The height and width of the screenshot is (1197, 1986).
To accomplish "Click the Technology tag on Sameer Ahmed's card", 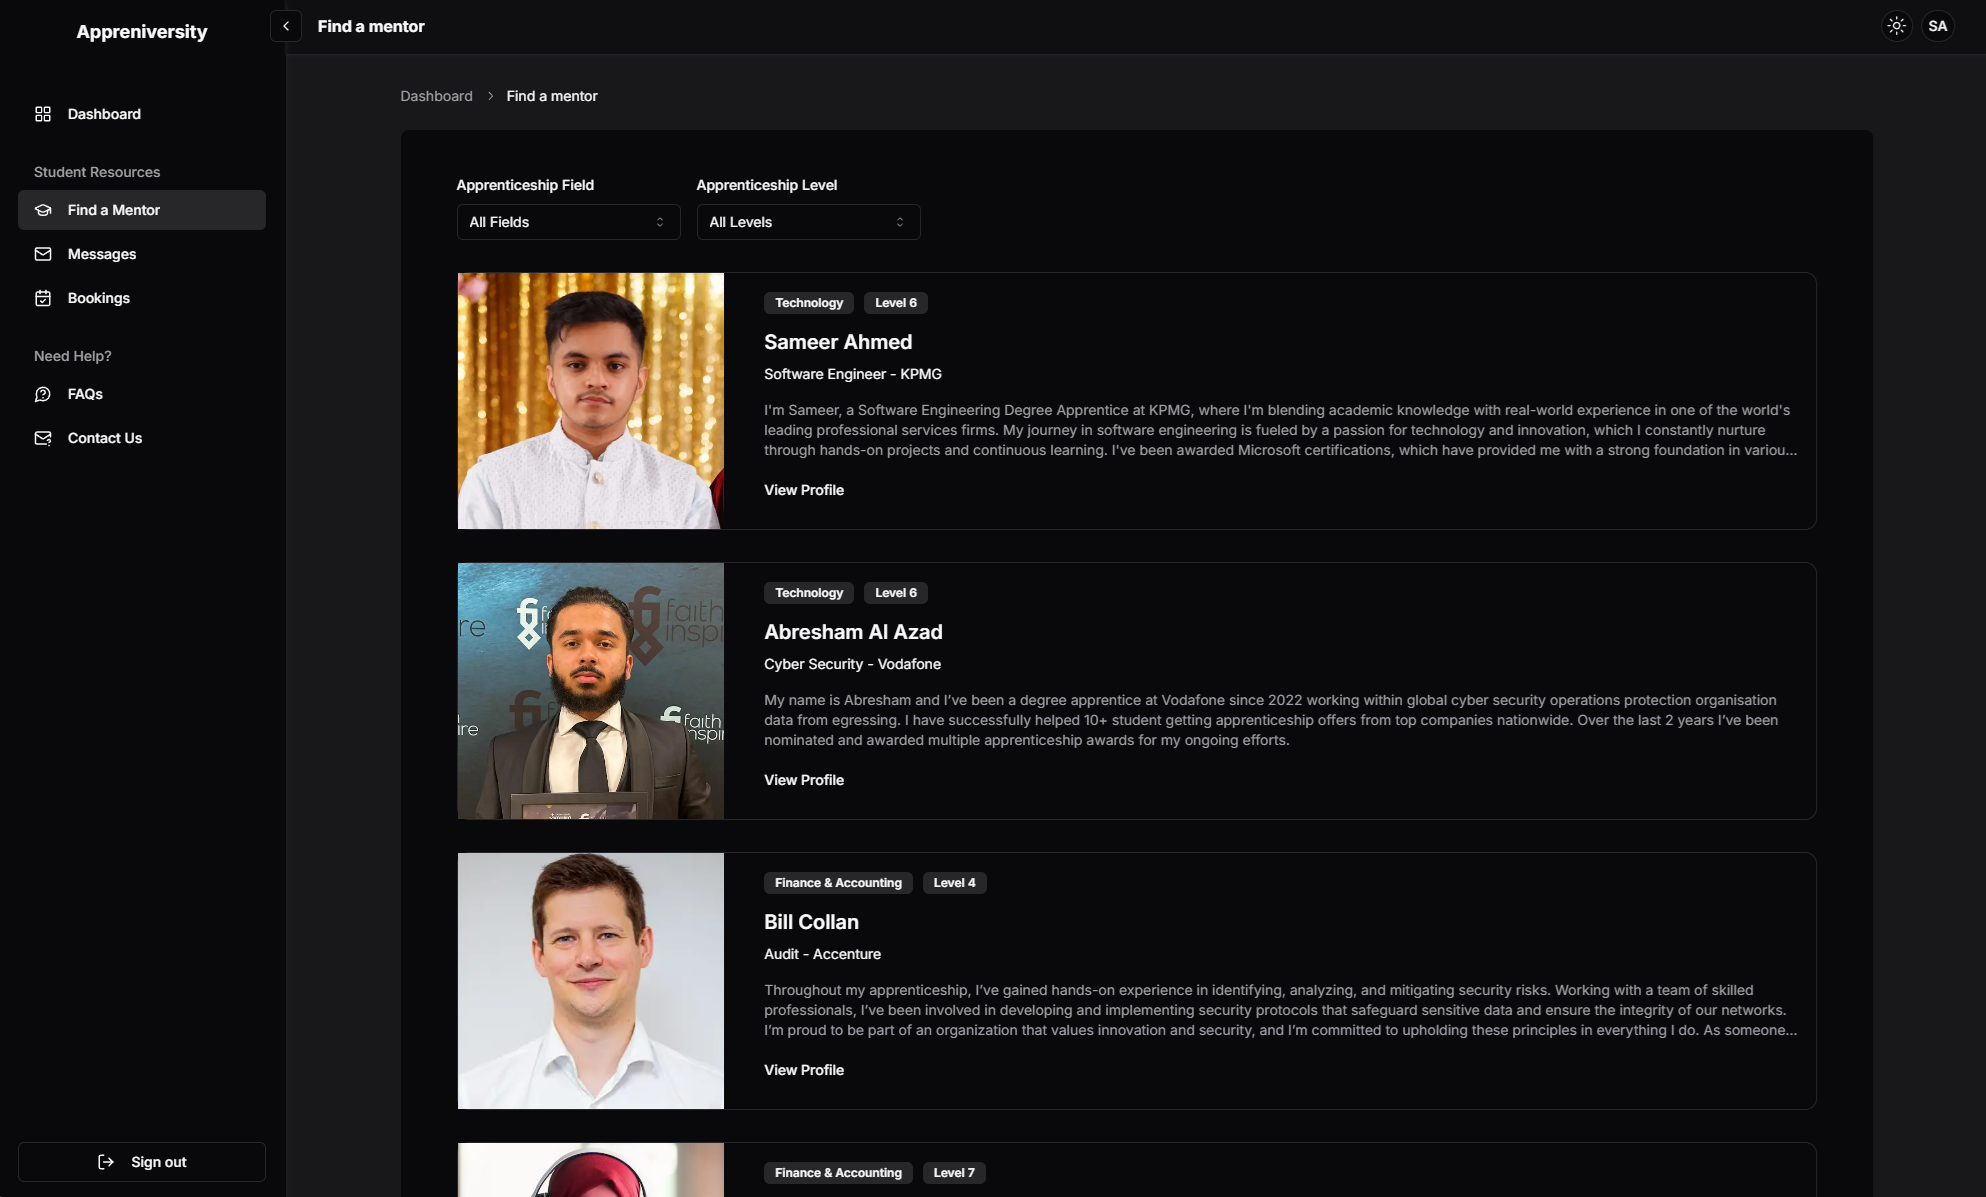I will [x=809, y=303].
